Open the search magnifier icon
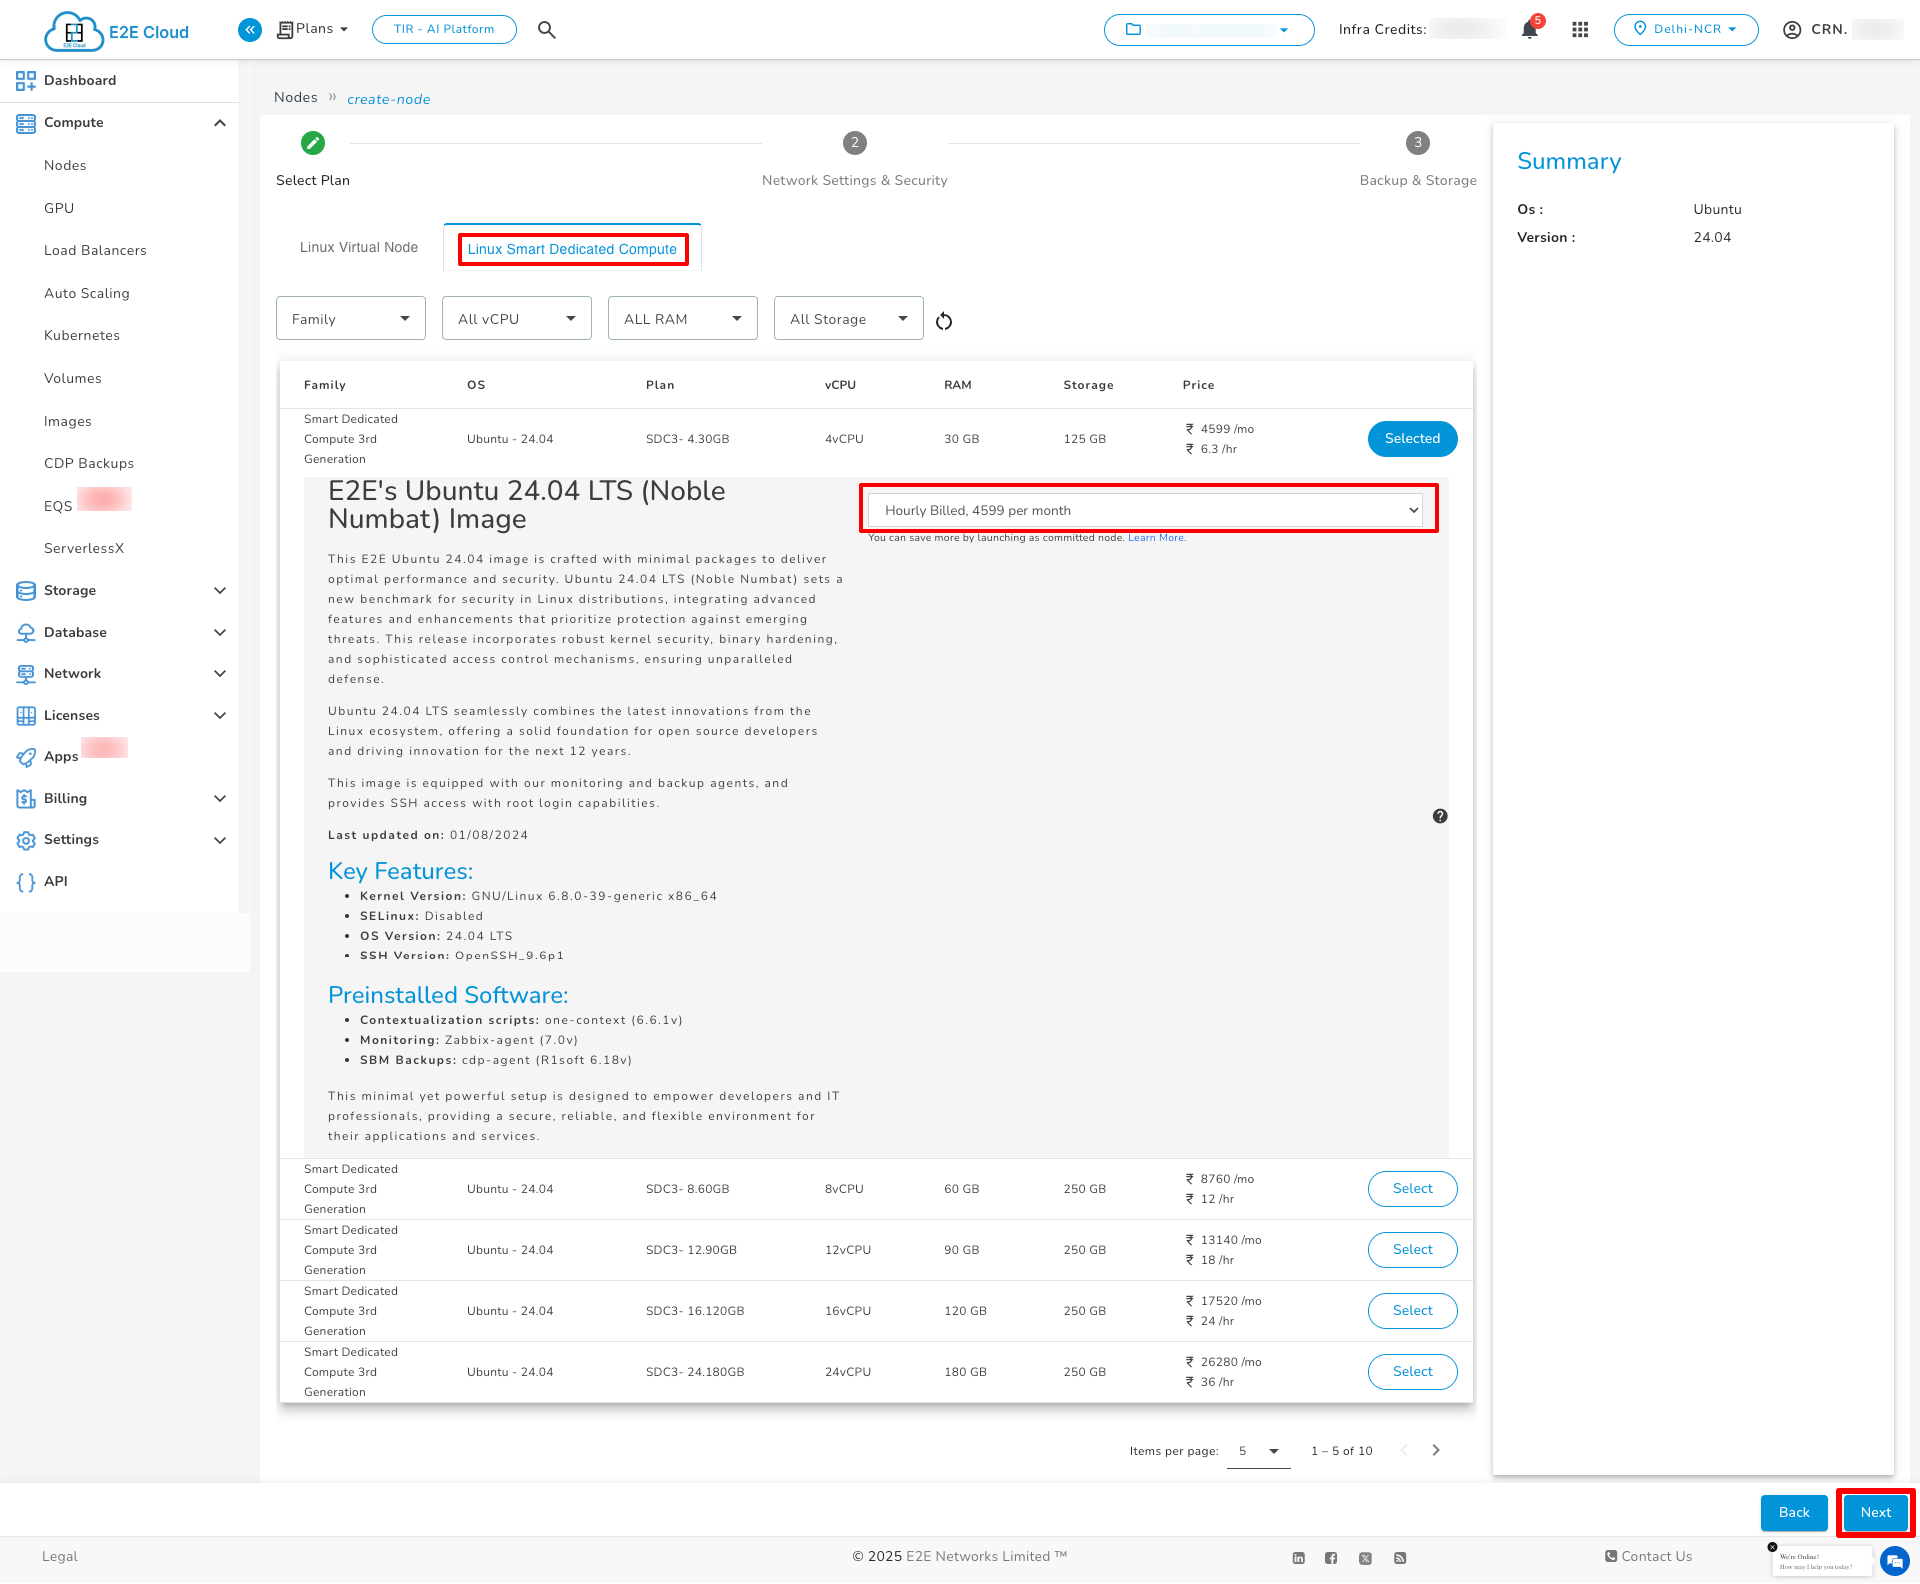The width and height of the screenshot is (1920, 1584). point(546,29)
